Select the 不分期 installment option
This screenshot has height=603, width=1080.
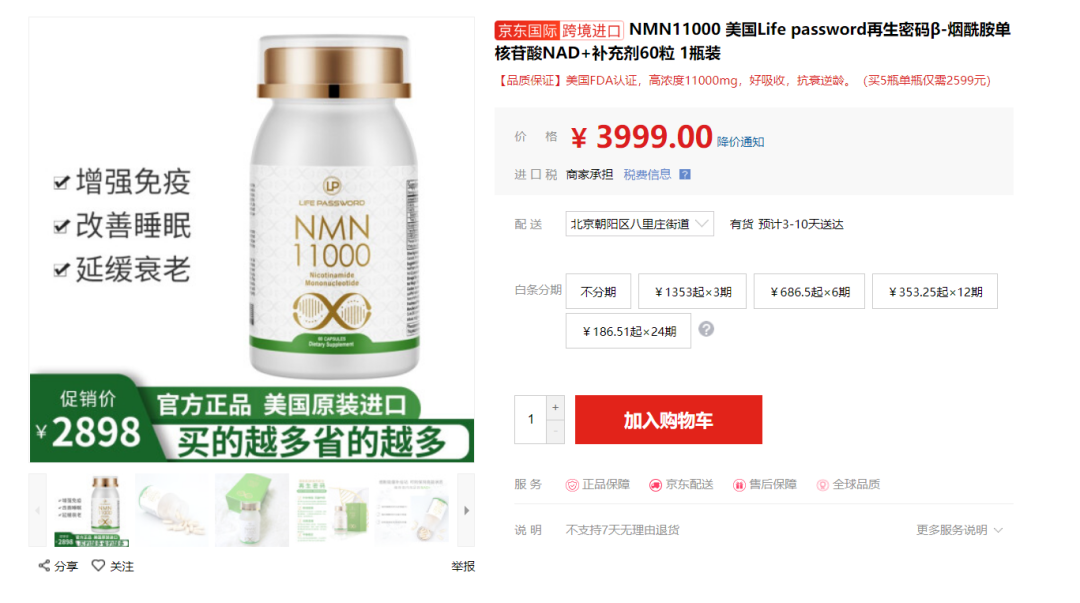coord(598,292)
